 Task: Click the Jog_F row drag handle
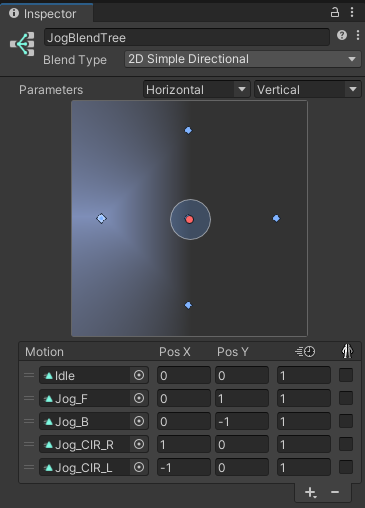(x=29, y=398)
